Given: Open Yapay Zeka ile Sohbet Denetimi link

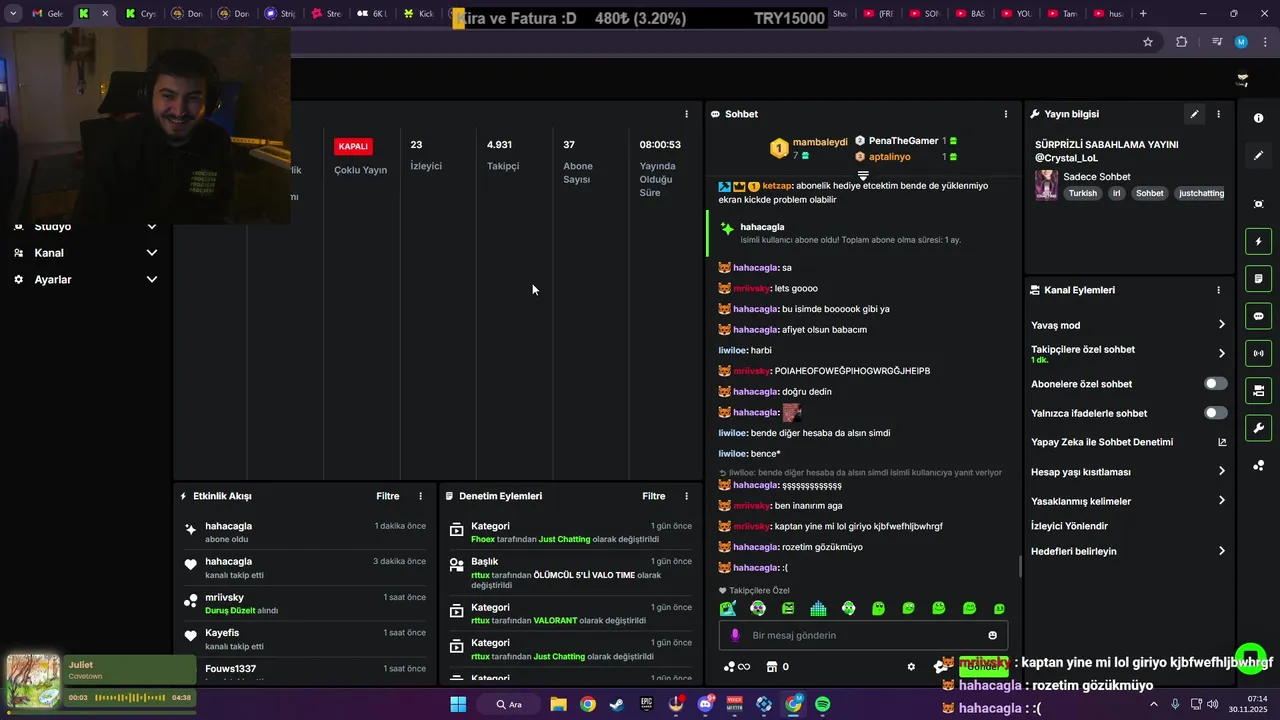Looking at the screenshot, I should click(x=1128, y=442).
